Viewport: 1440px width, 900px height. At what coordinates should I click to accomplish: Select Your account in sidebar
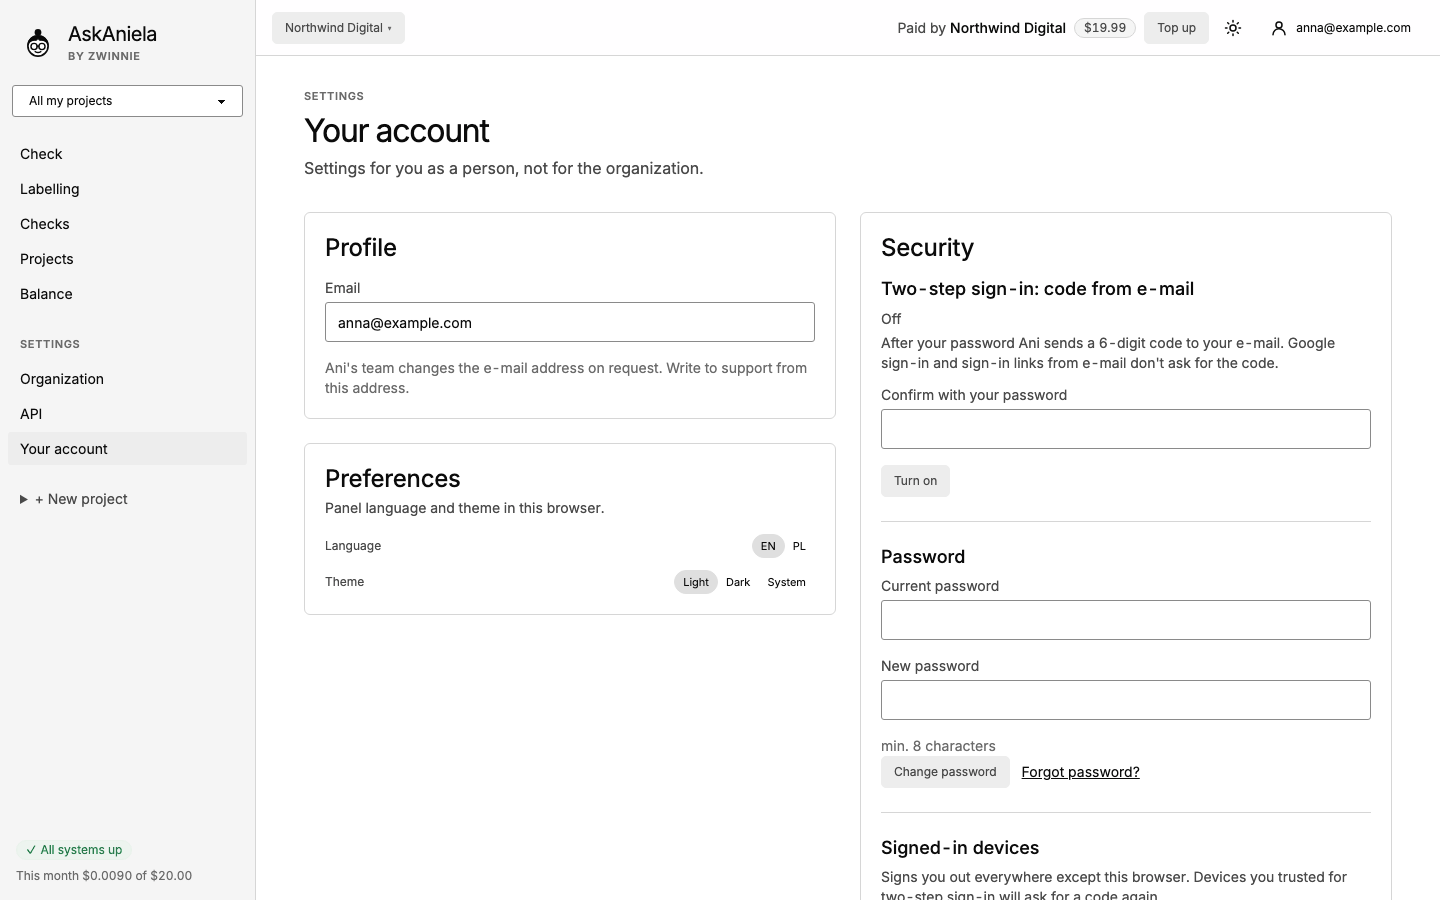(x=127, y=449)
